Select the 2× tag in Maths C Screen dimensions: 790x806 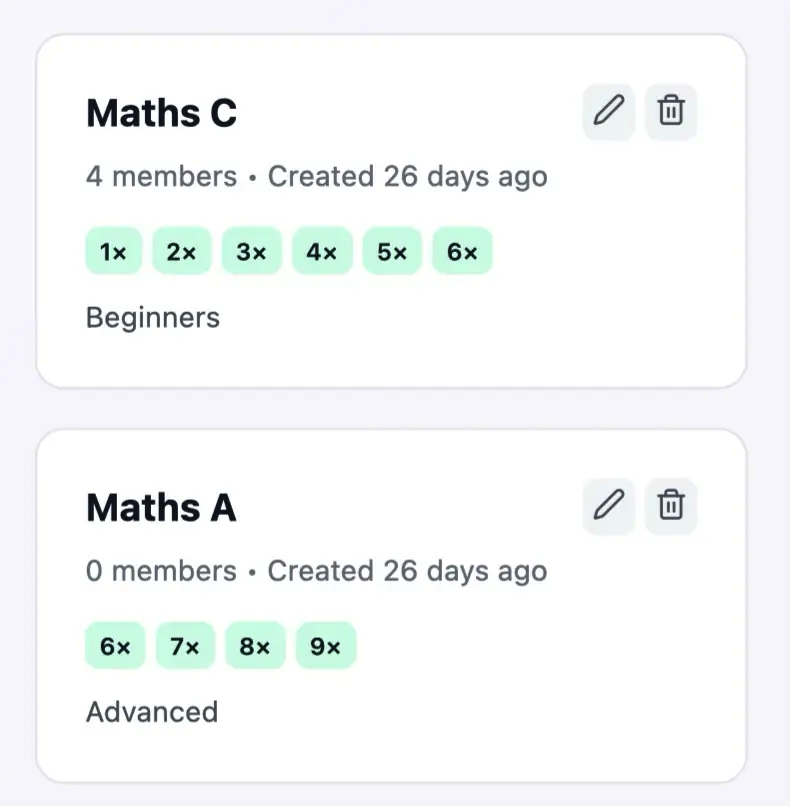(x=182, y=252)
